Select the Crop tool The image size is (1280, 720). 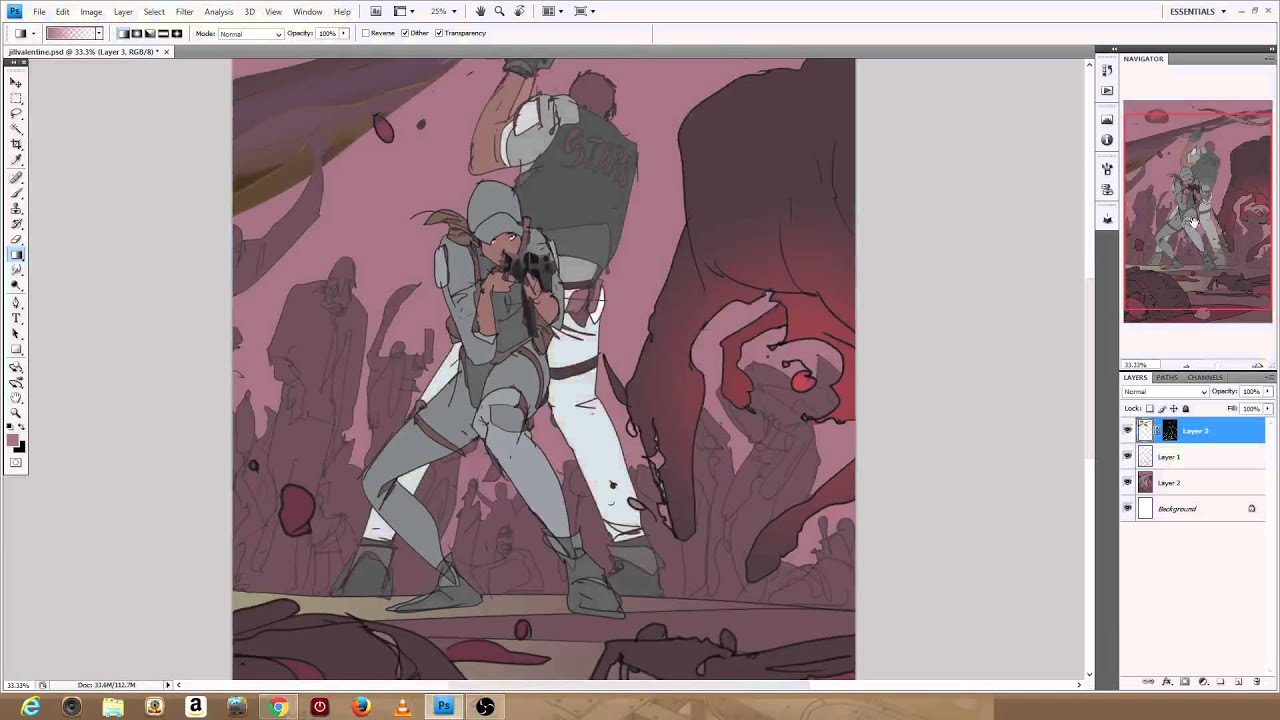(16, 145)
